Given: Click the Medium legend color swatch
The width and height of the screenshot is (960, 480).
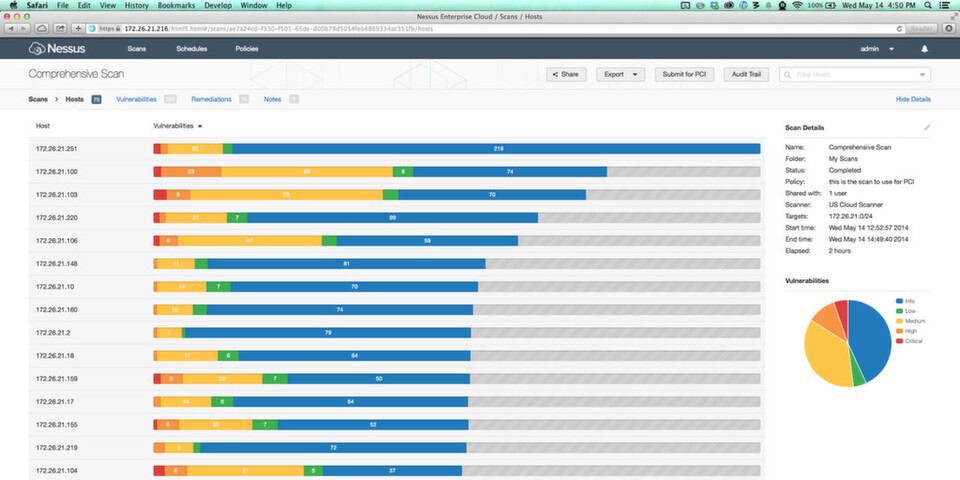Looking at the screenshot, I should [x=899, y=321].
